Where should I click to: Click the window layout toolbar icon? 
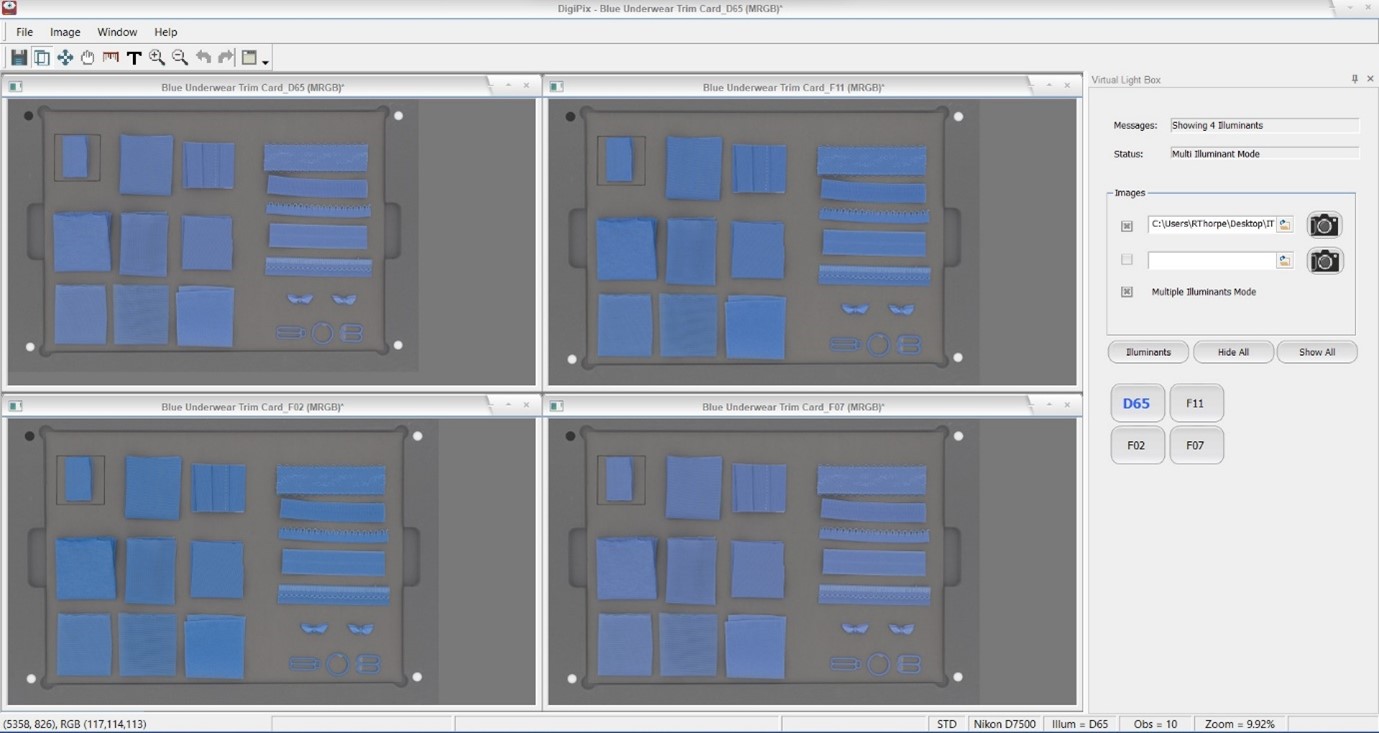click(250, 58)
